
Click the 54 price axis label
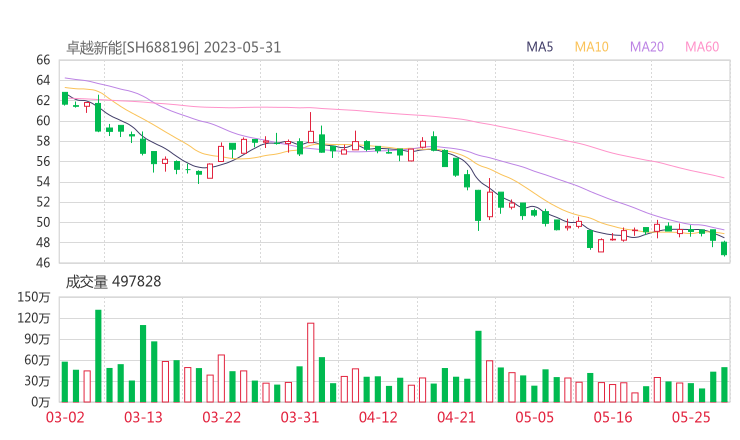point(43,182)
